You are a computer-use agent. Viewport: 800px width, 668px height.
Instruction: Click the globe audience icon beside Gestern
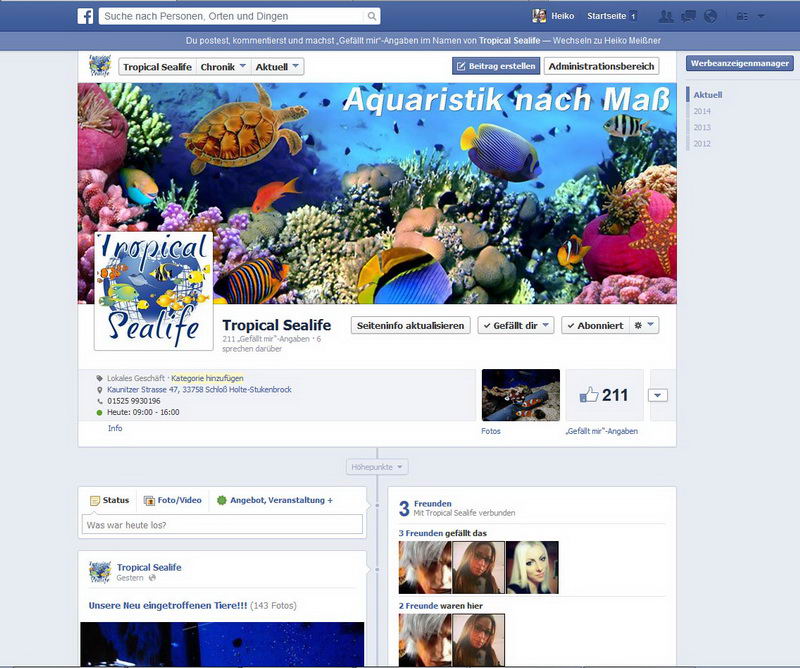152,578
